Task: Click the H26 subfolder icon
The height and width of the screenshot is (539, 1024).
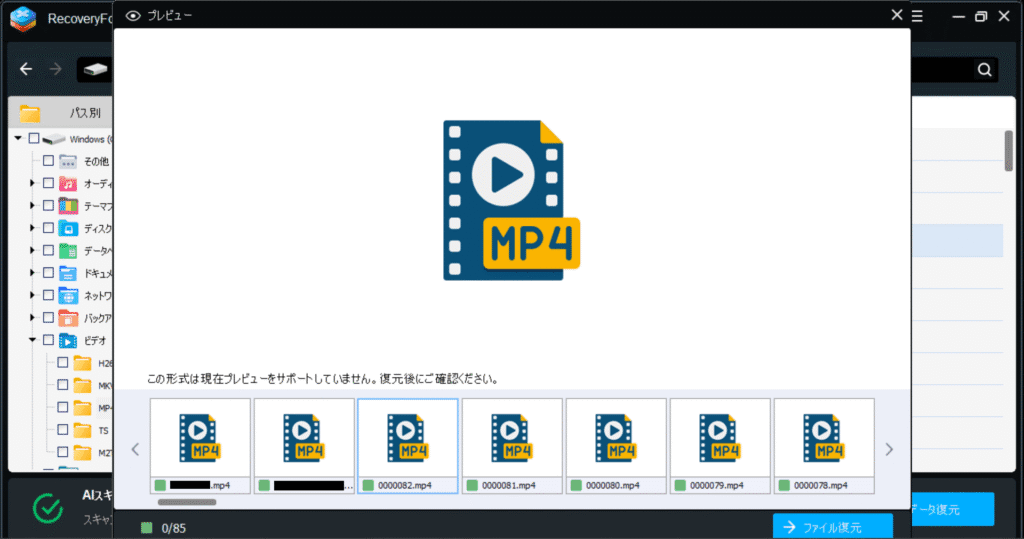Action: point(82,363)
